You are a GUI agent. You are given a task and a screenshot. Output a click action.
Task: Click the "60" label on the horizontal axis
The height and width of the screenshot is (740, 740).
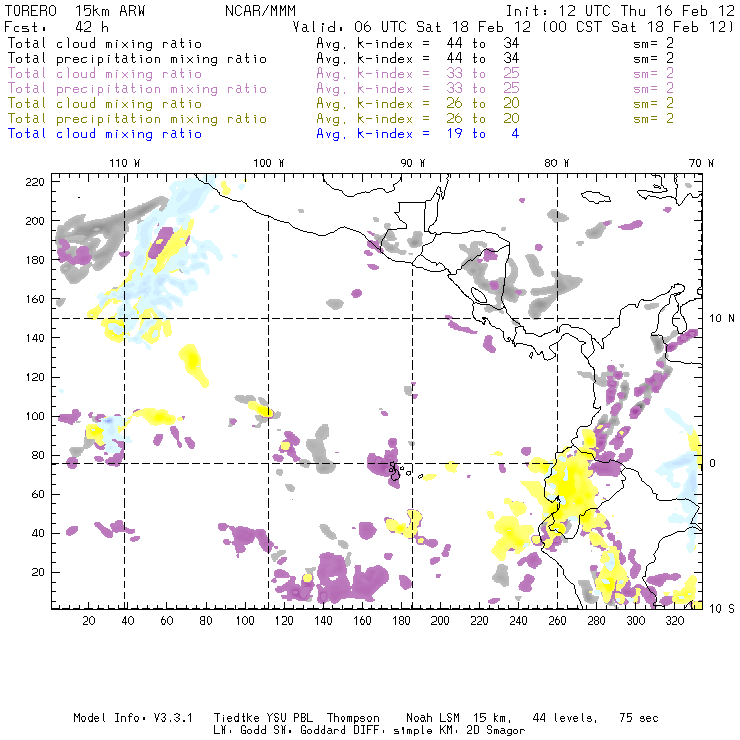tap(167, 621)
